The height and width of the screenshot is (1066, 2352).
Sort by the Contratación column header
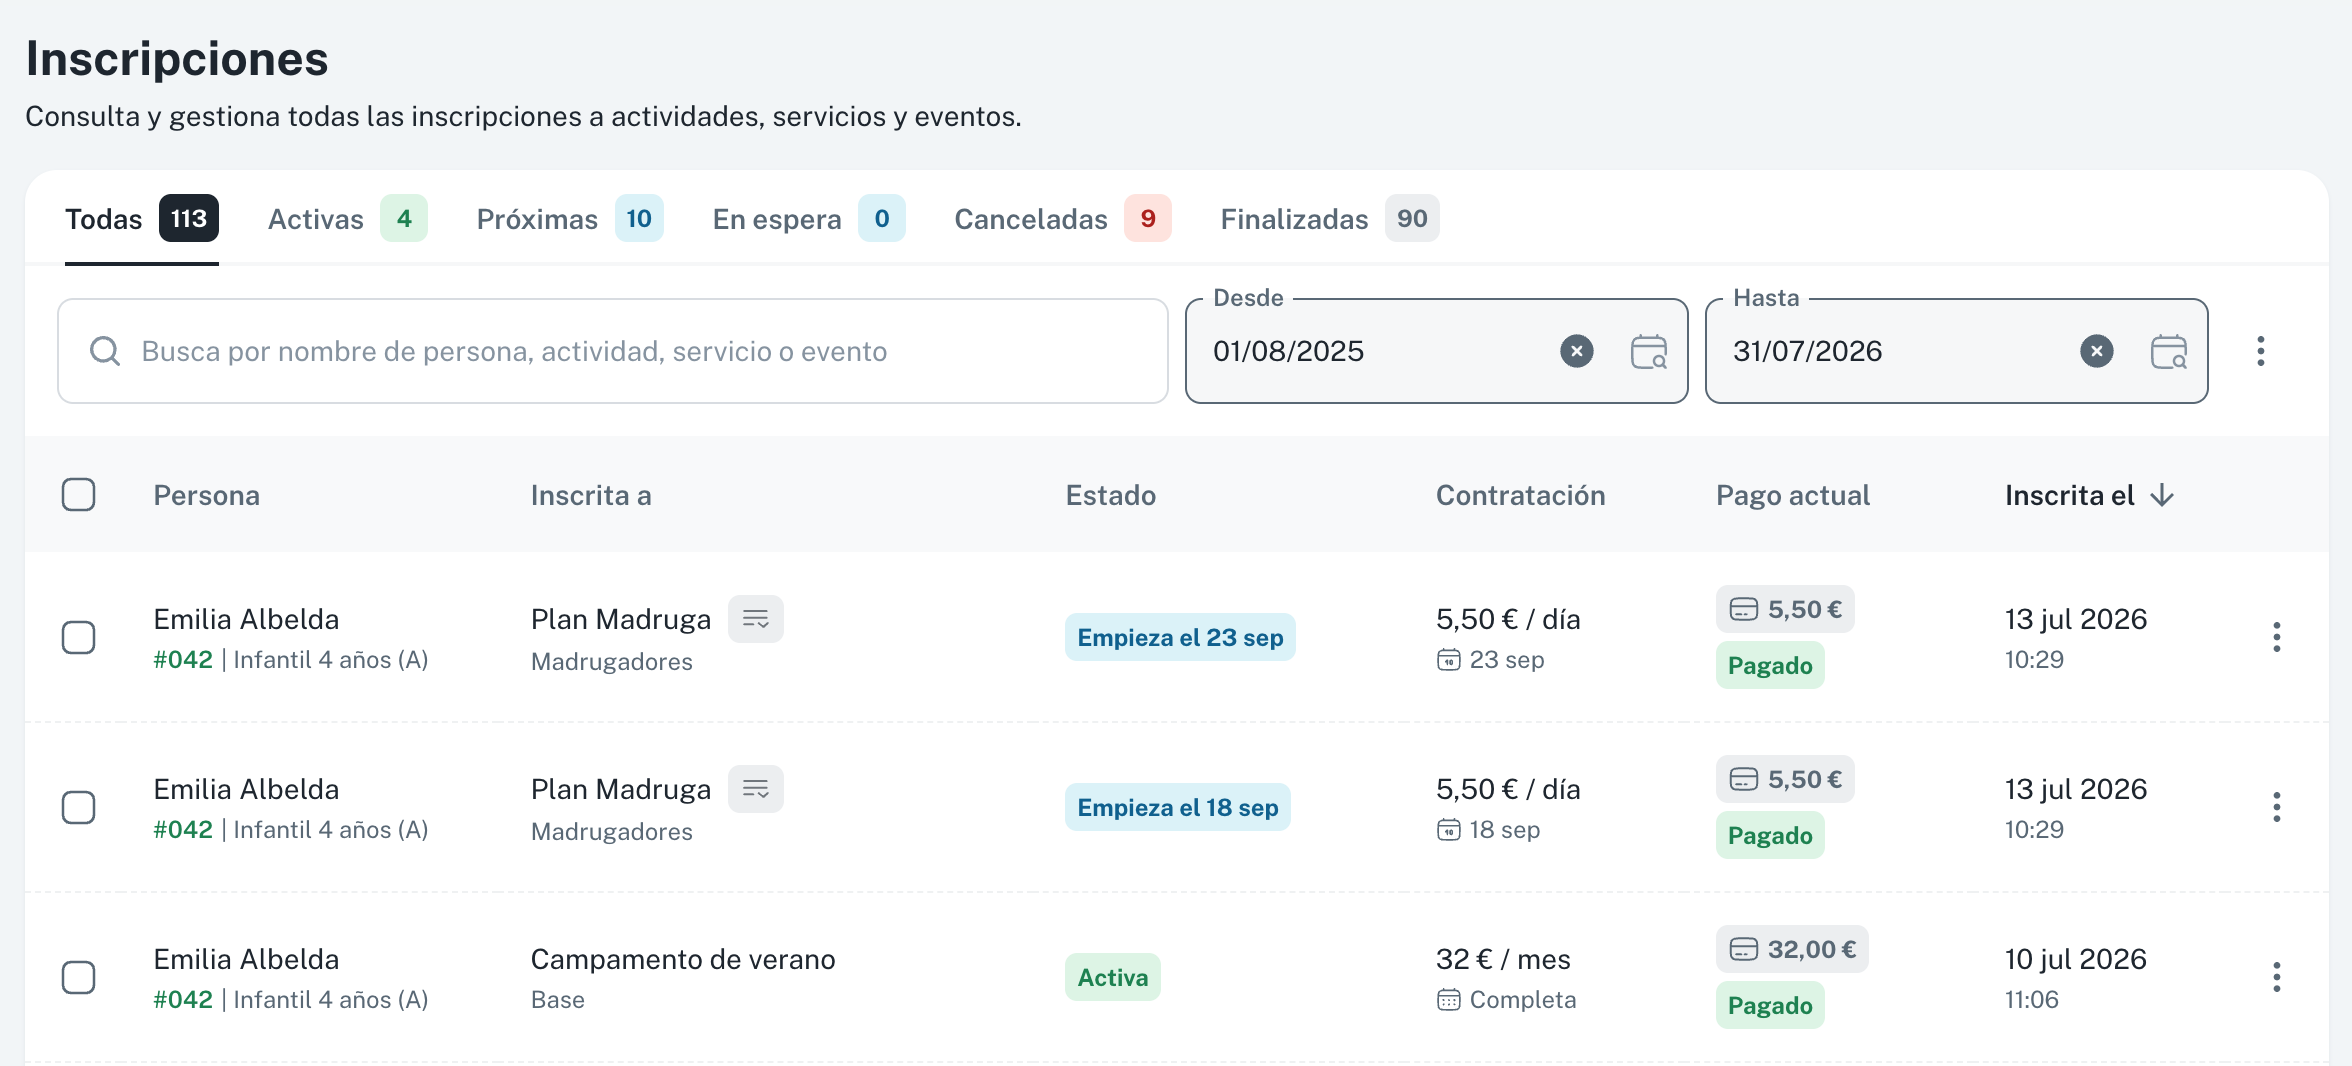(1521, 495)
